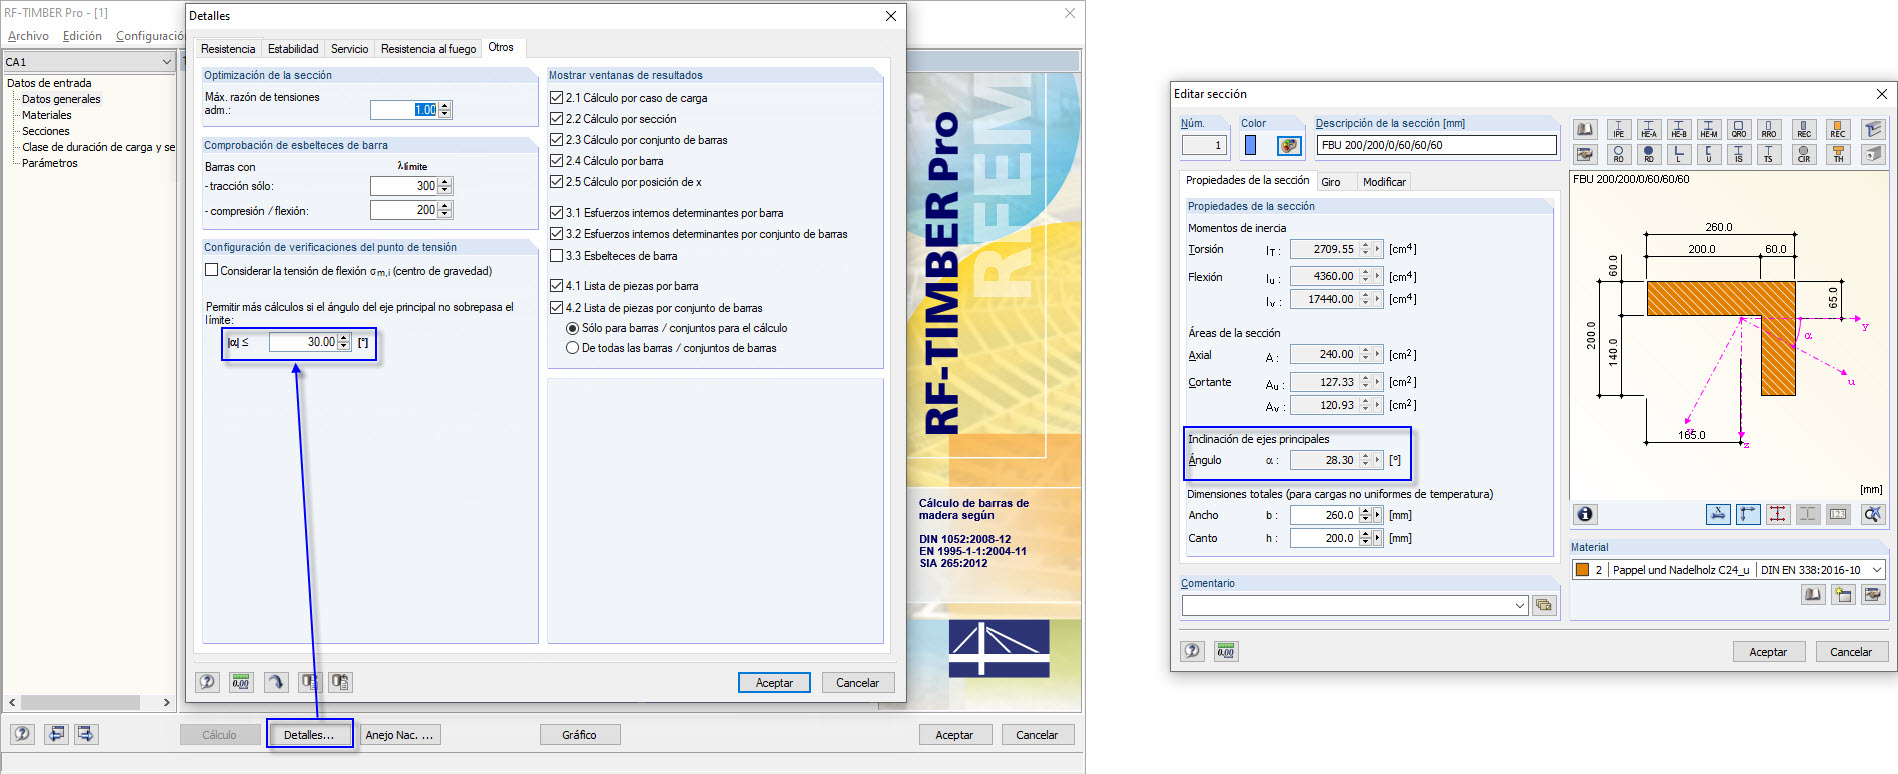This screenshot has height=774, width=1898.
Task: Go to previous module window arrow icon
Action: click(x=56, y=734)
